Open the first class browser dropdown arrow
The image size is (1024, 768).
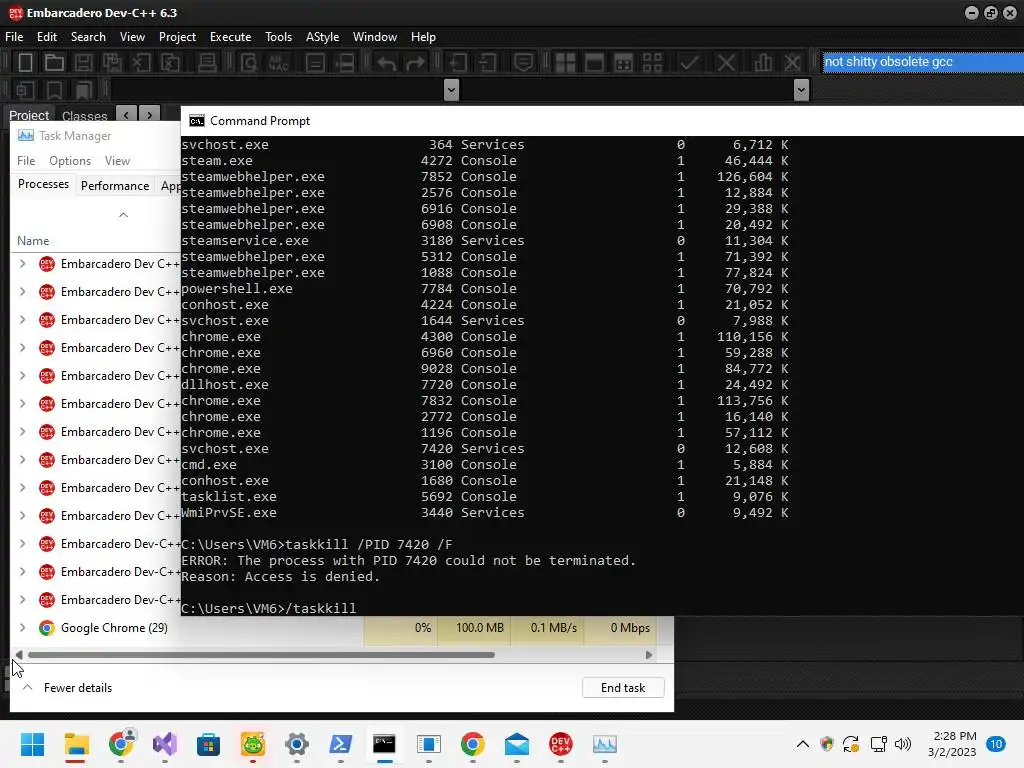pos(451,89)
